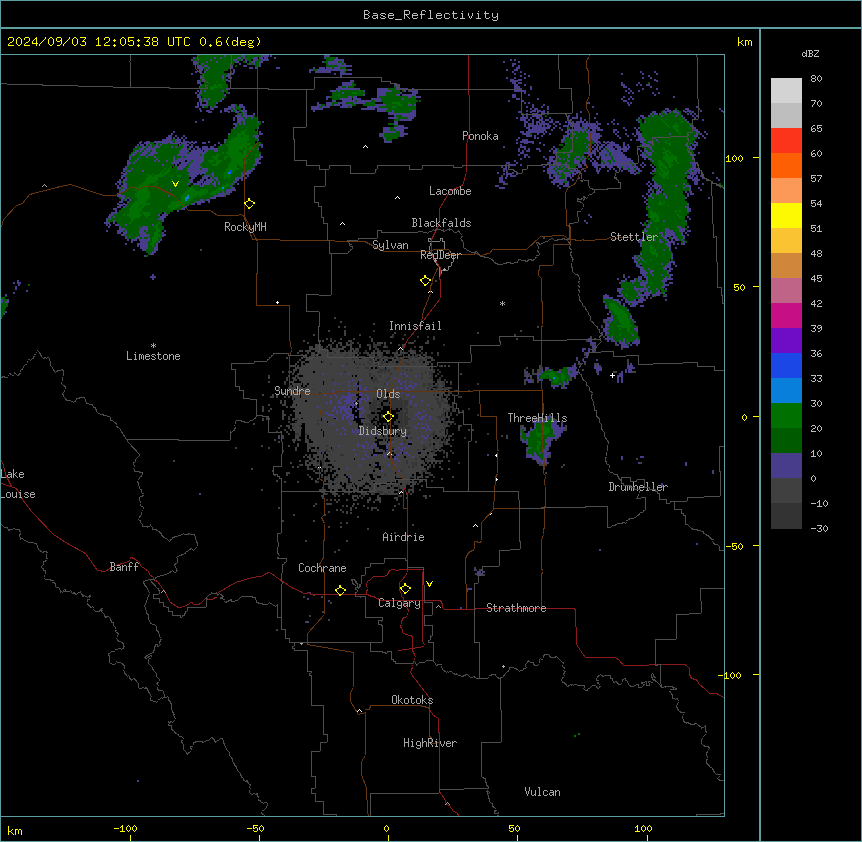This screenshot has width=862, height=842.
Task: Click the 80 value on the dBZ scale
Action: click(x=816, y=79)
